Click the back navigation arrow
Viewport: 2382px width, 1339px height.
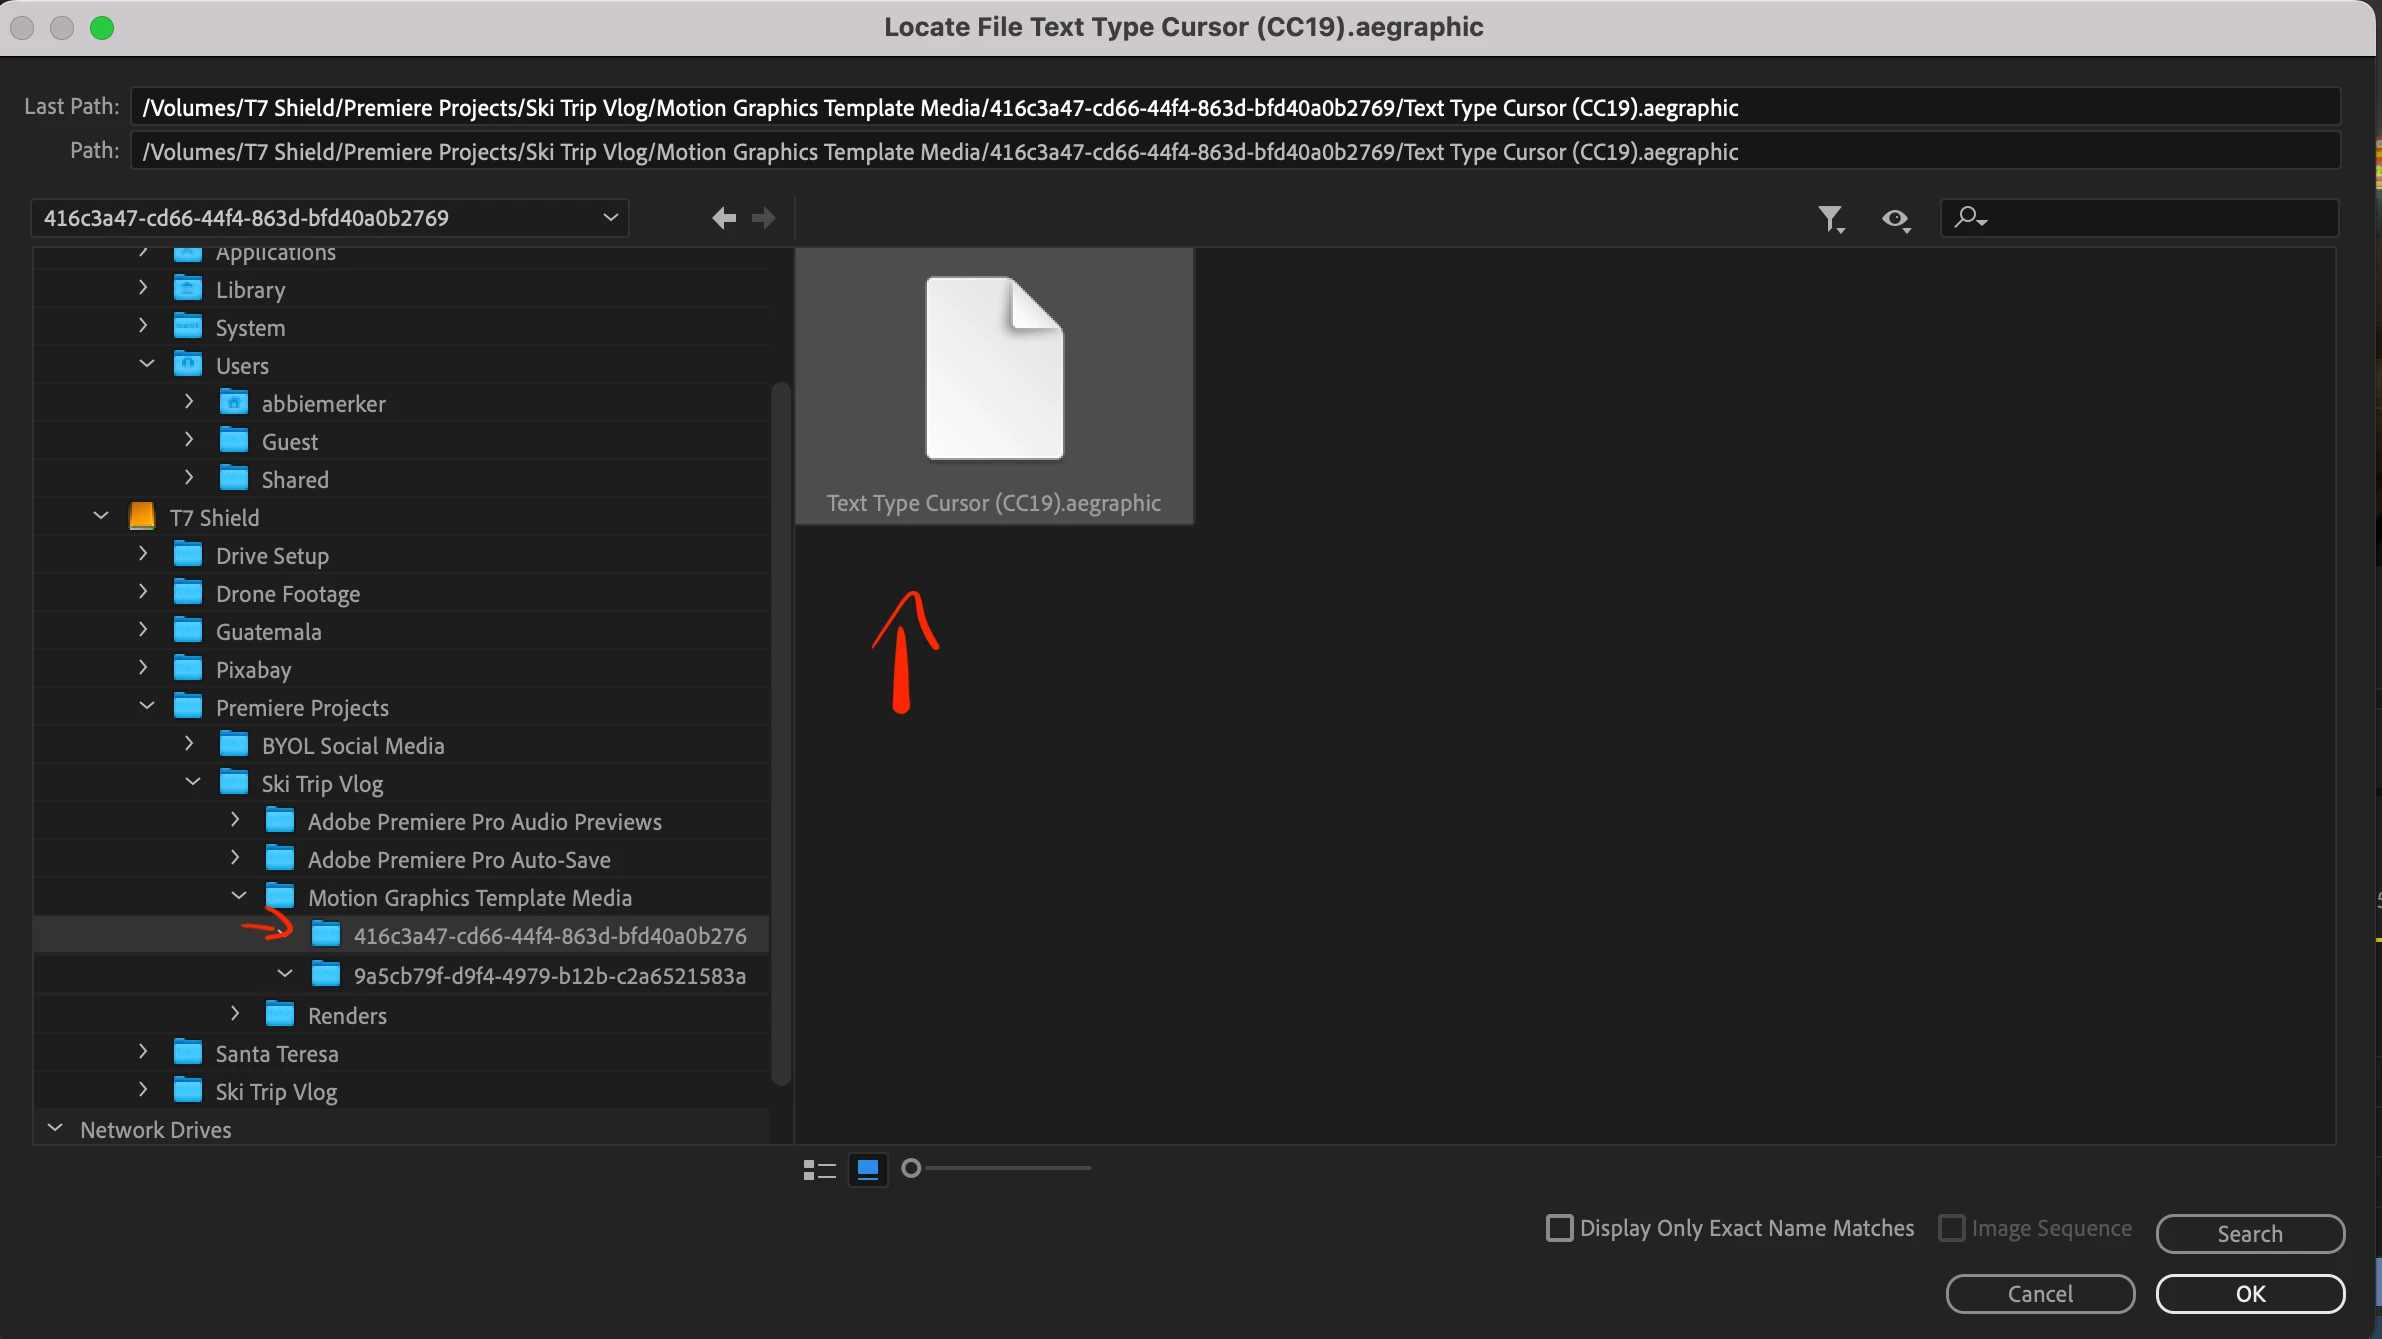(x=723, y=218)
